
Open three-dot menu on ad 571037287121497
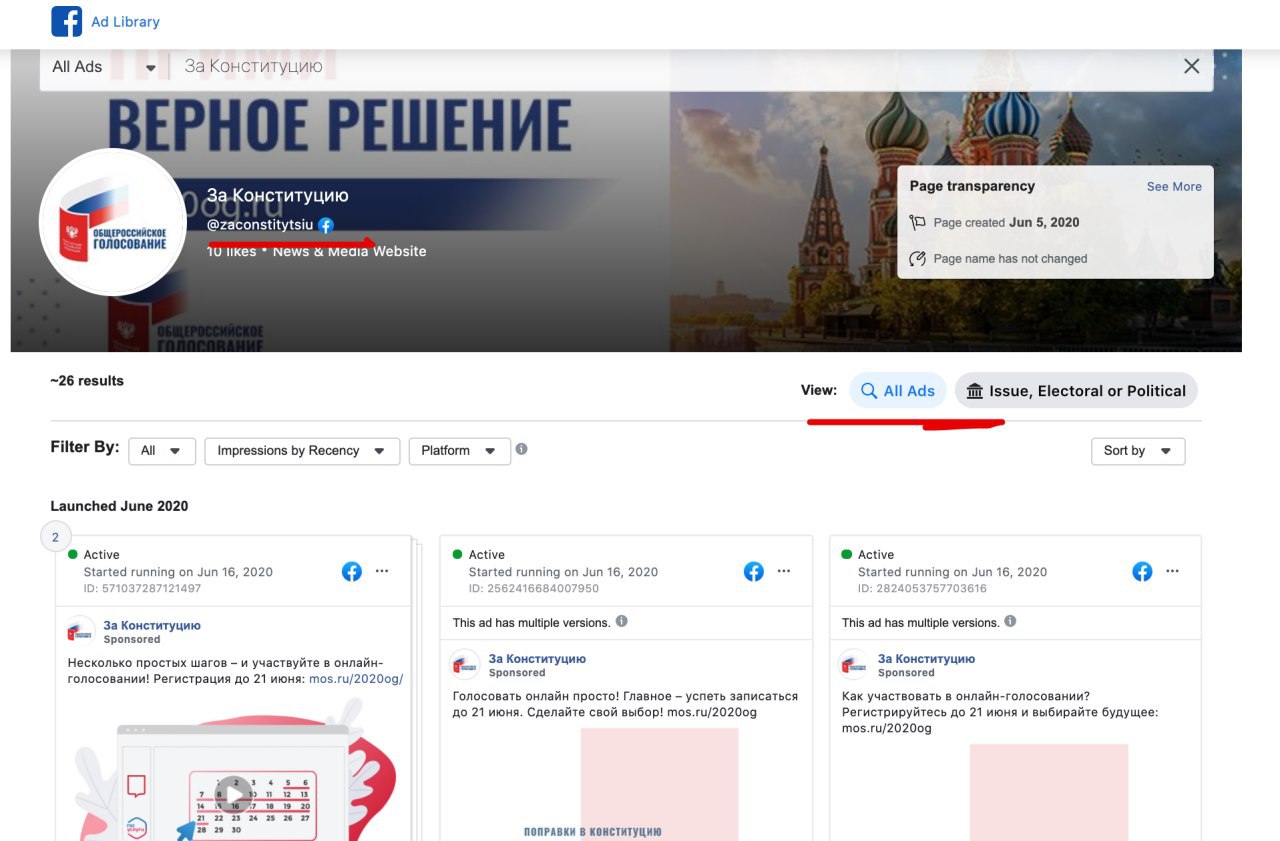click(382, 571)
